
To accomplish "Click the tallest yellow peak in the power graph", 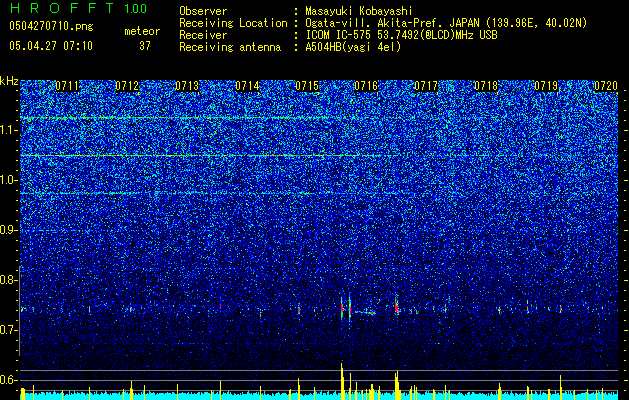I will coord(342,381).
